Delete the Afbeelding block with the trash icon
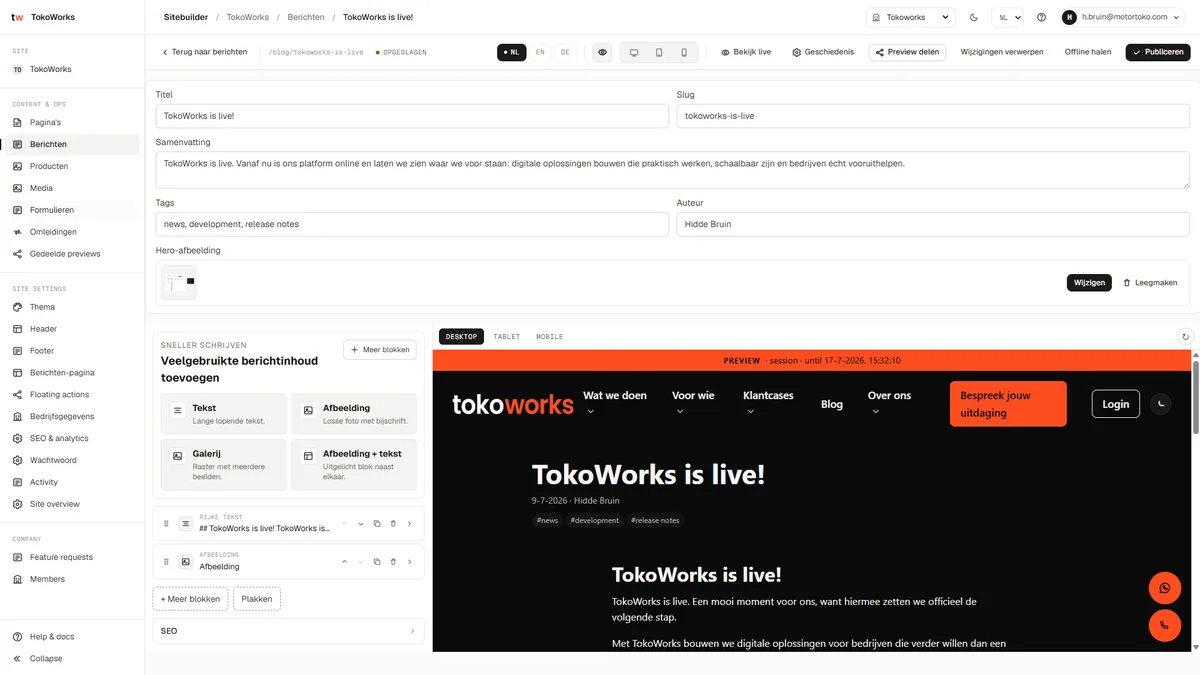Image resolution: width=1200 pixels, height=675 pixels. 393,562
